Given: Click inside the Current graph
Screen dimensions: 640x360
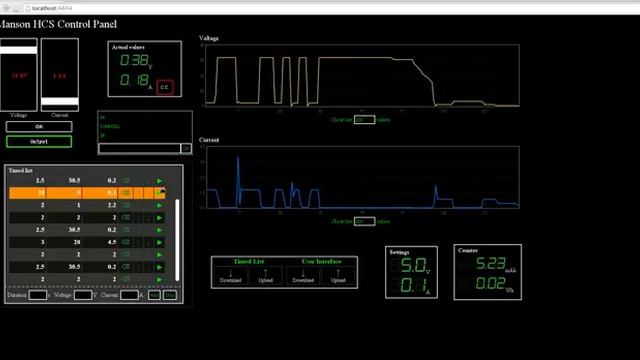Looking at the screenshot, I should (x=362, y=177).
